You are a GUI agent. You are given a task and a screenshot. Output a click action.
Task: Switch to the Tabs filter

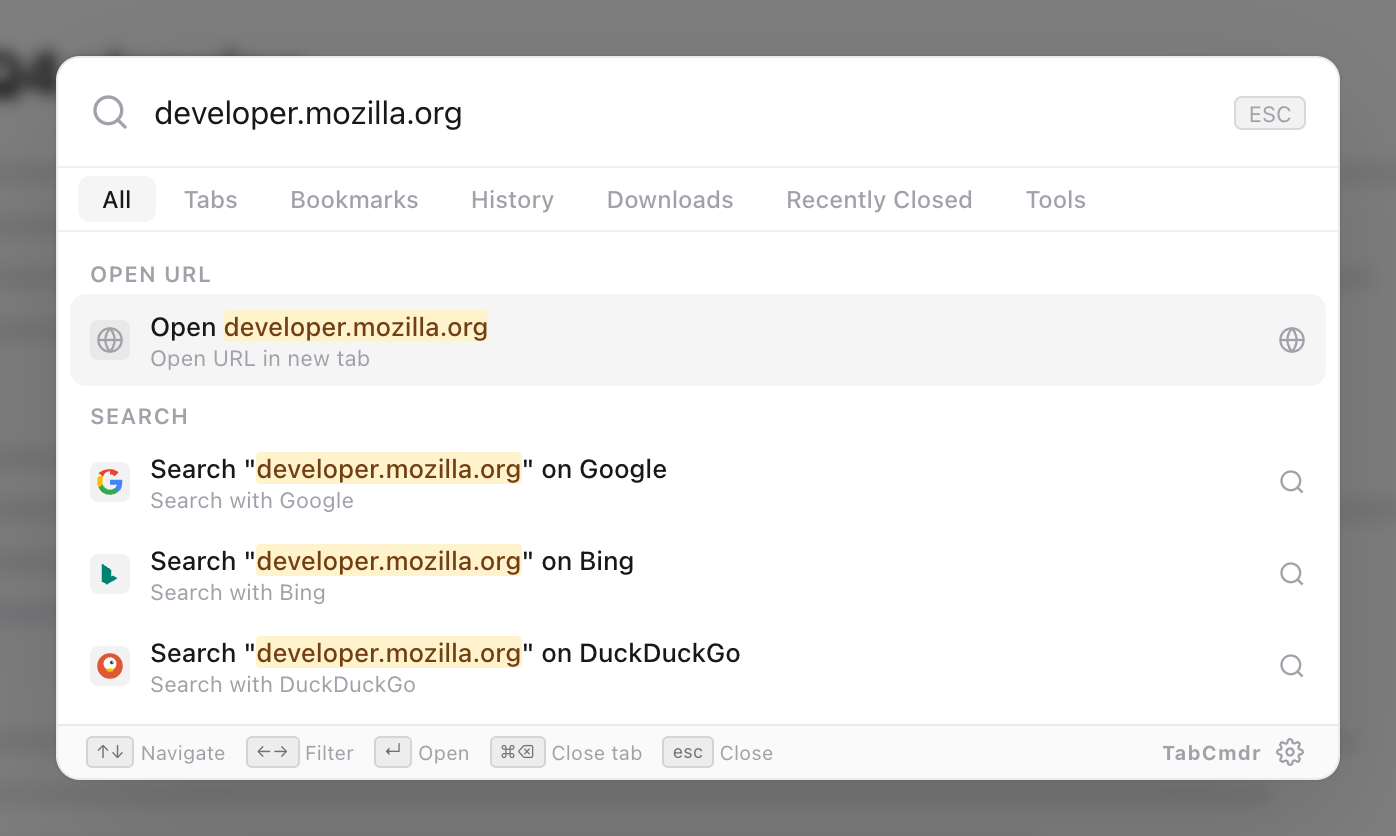click(211, 199)
